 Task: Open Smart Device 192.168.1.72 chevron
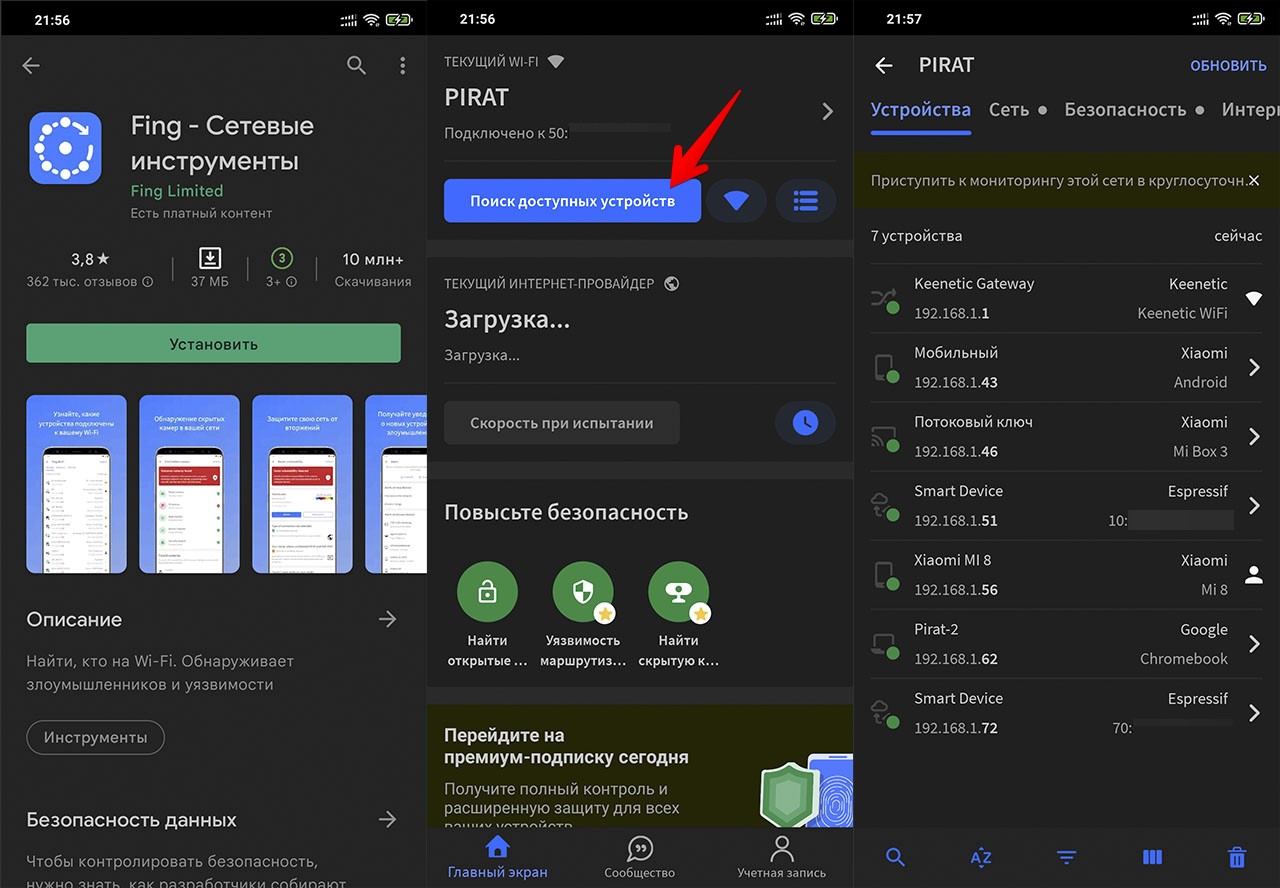pyautogui.click(x=1255, y=713)
